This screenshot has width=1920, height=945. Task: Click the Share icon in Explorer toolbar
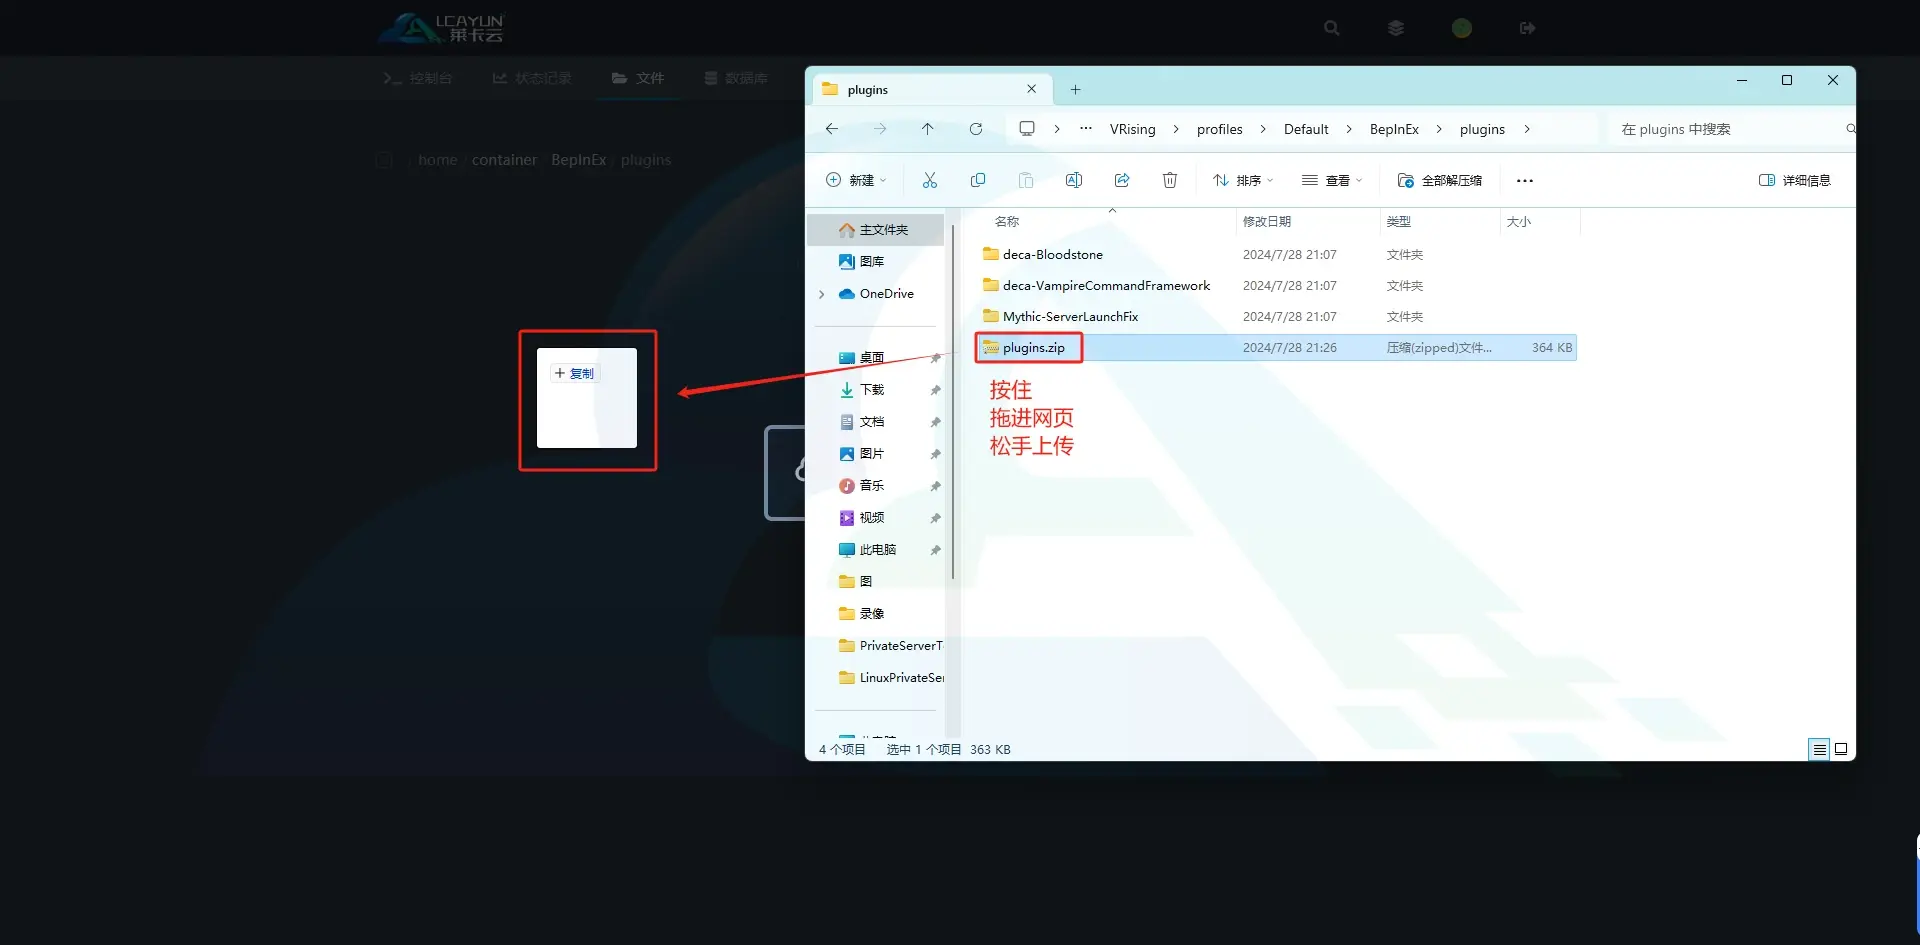click(x=1121, y=180)
